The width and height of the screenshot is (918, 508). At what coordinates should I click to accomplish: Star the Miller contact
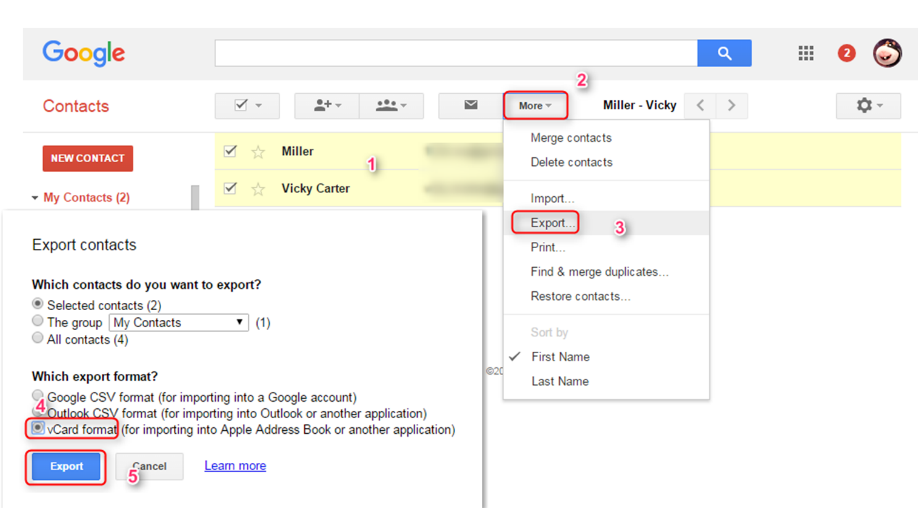[x=258, y=152]
